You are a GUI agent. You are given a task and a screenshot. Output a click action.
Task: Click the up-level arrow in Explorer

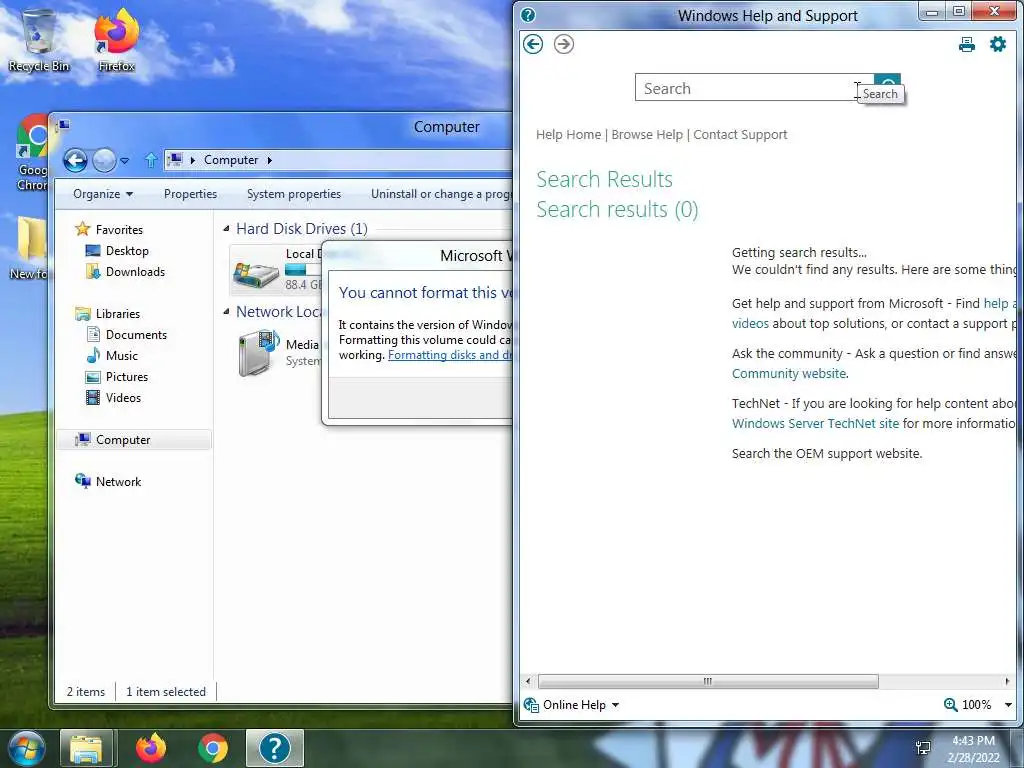coord(151,160)
